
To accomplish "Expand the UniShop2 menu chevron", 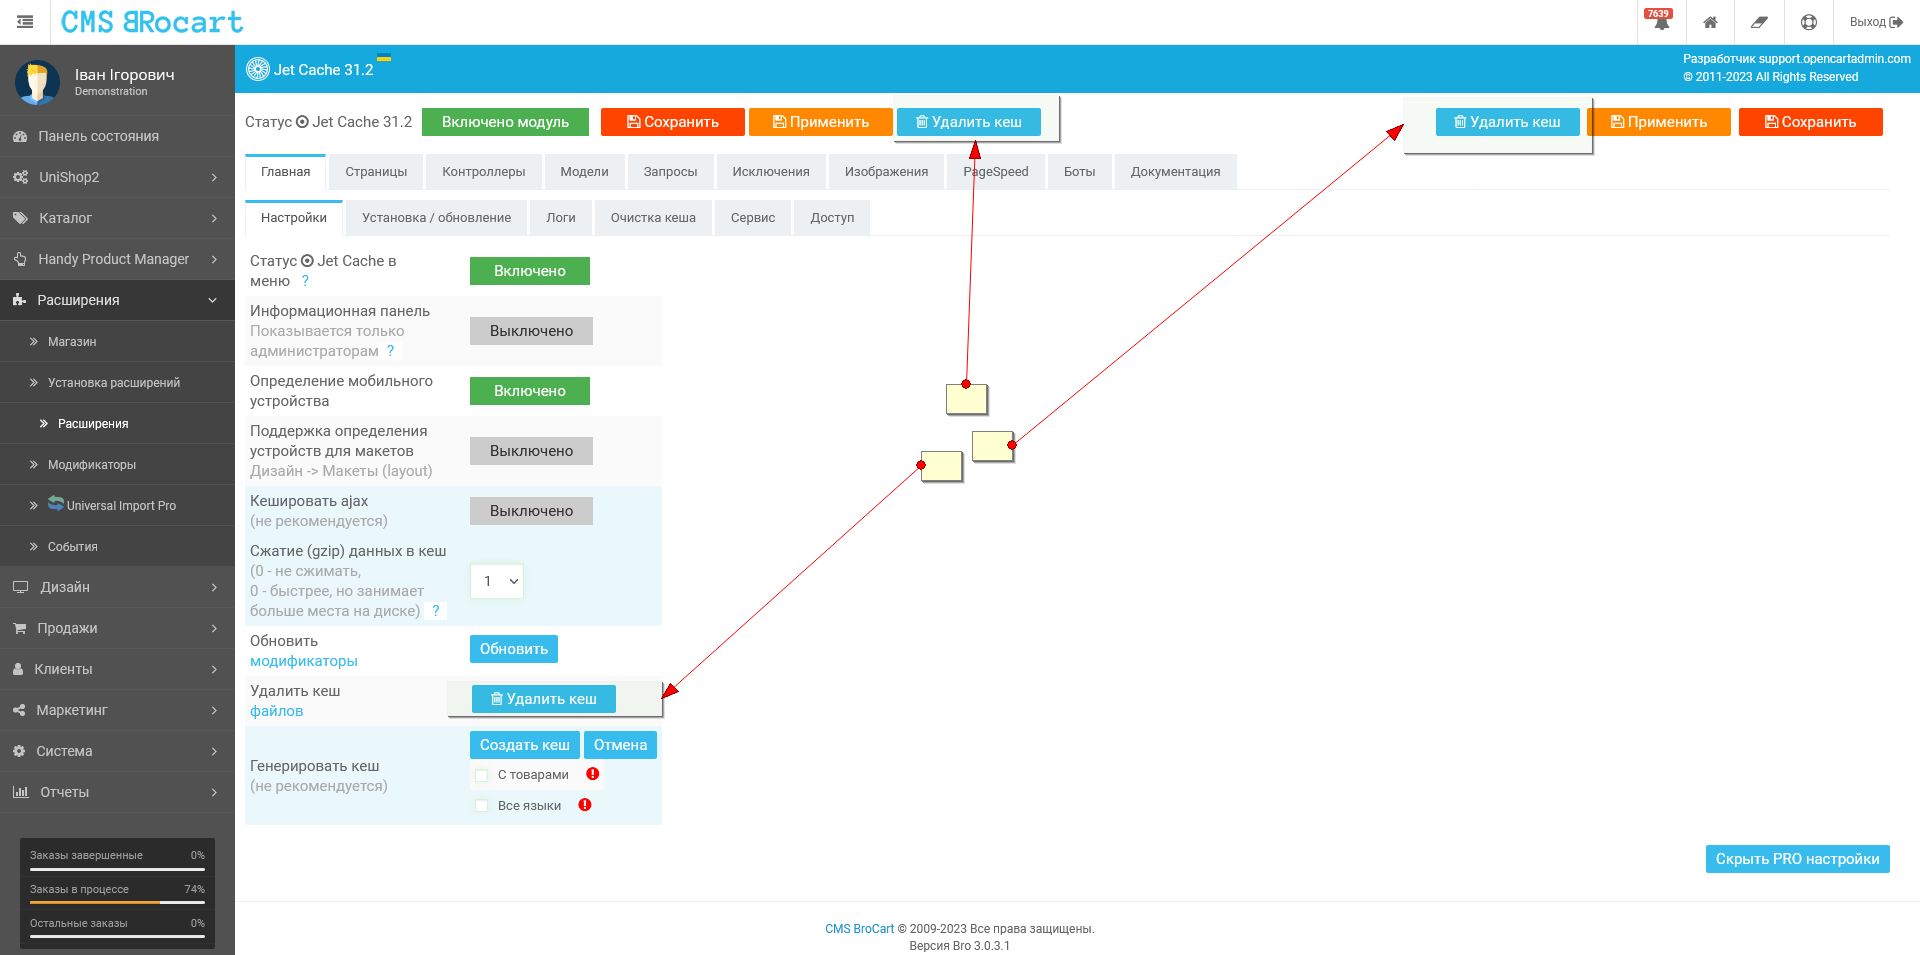I will [x=214, y=177].
